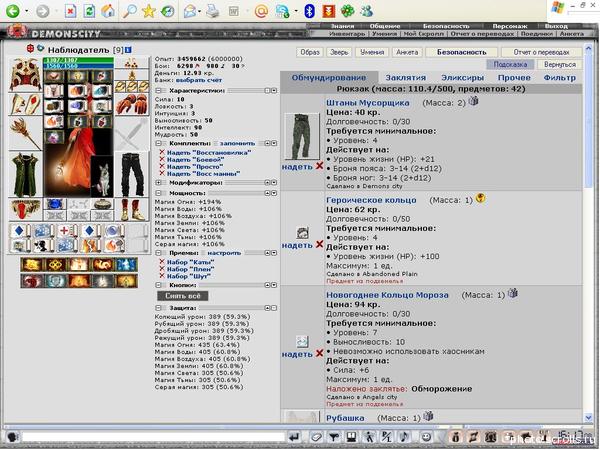Click the Вернуться button
The width and height of the screenshot is (600, 450).
pos(560,64)
